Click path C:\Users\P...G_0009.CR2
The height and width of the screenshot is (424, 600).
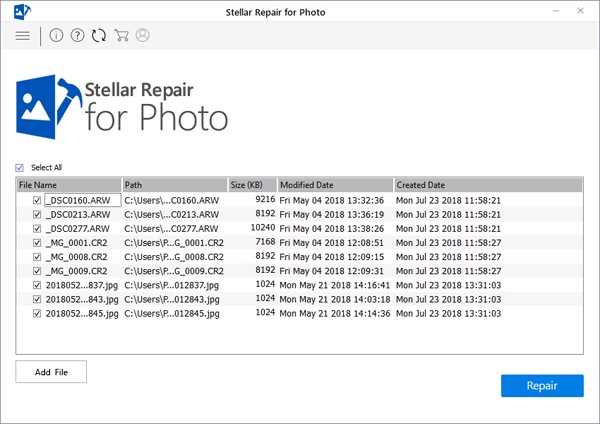174,271
